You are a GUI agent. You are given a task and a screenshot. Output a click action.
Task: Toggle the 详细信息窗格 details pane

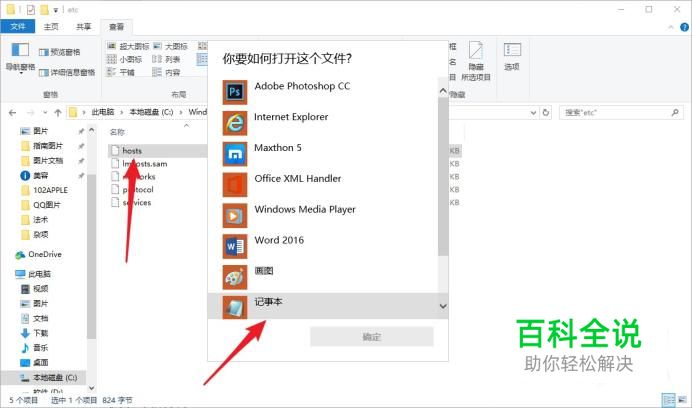point(67,72)
